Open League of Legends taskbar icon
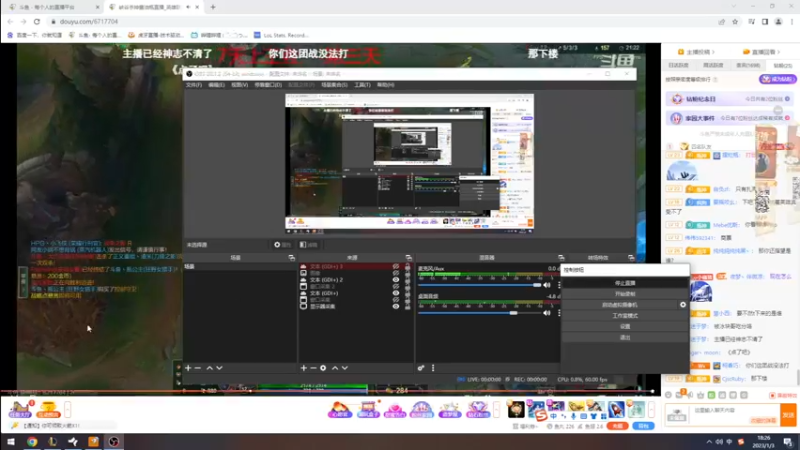 (53, 442)
